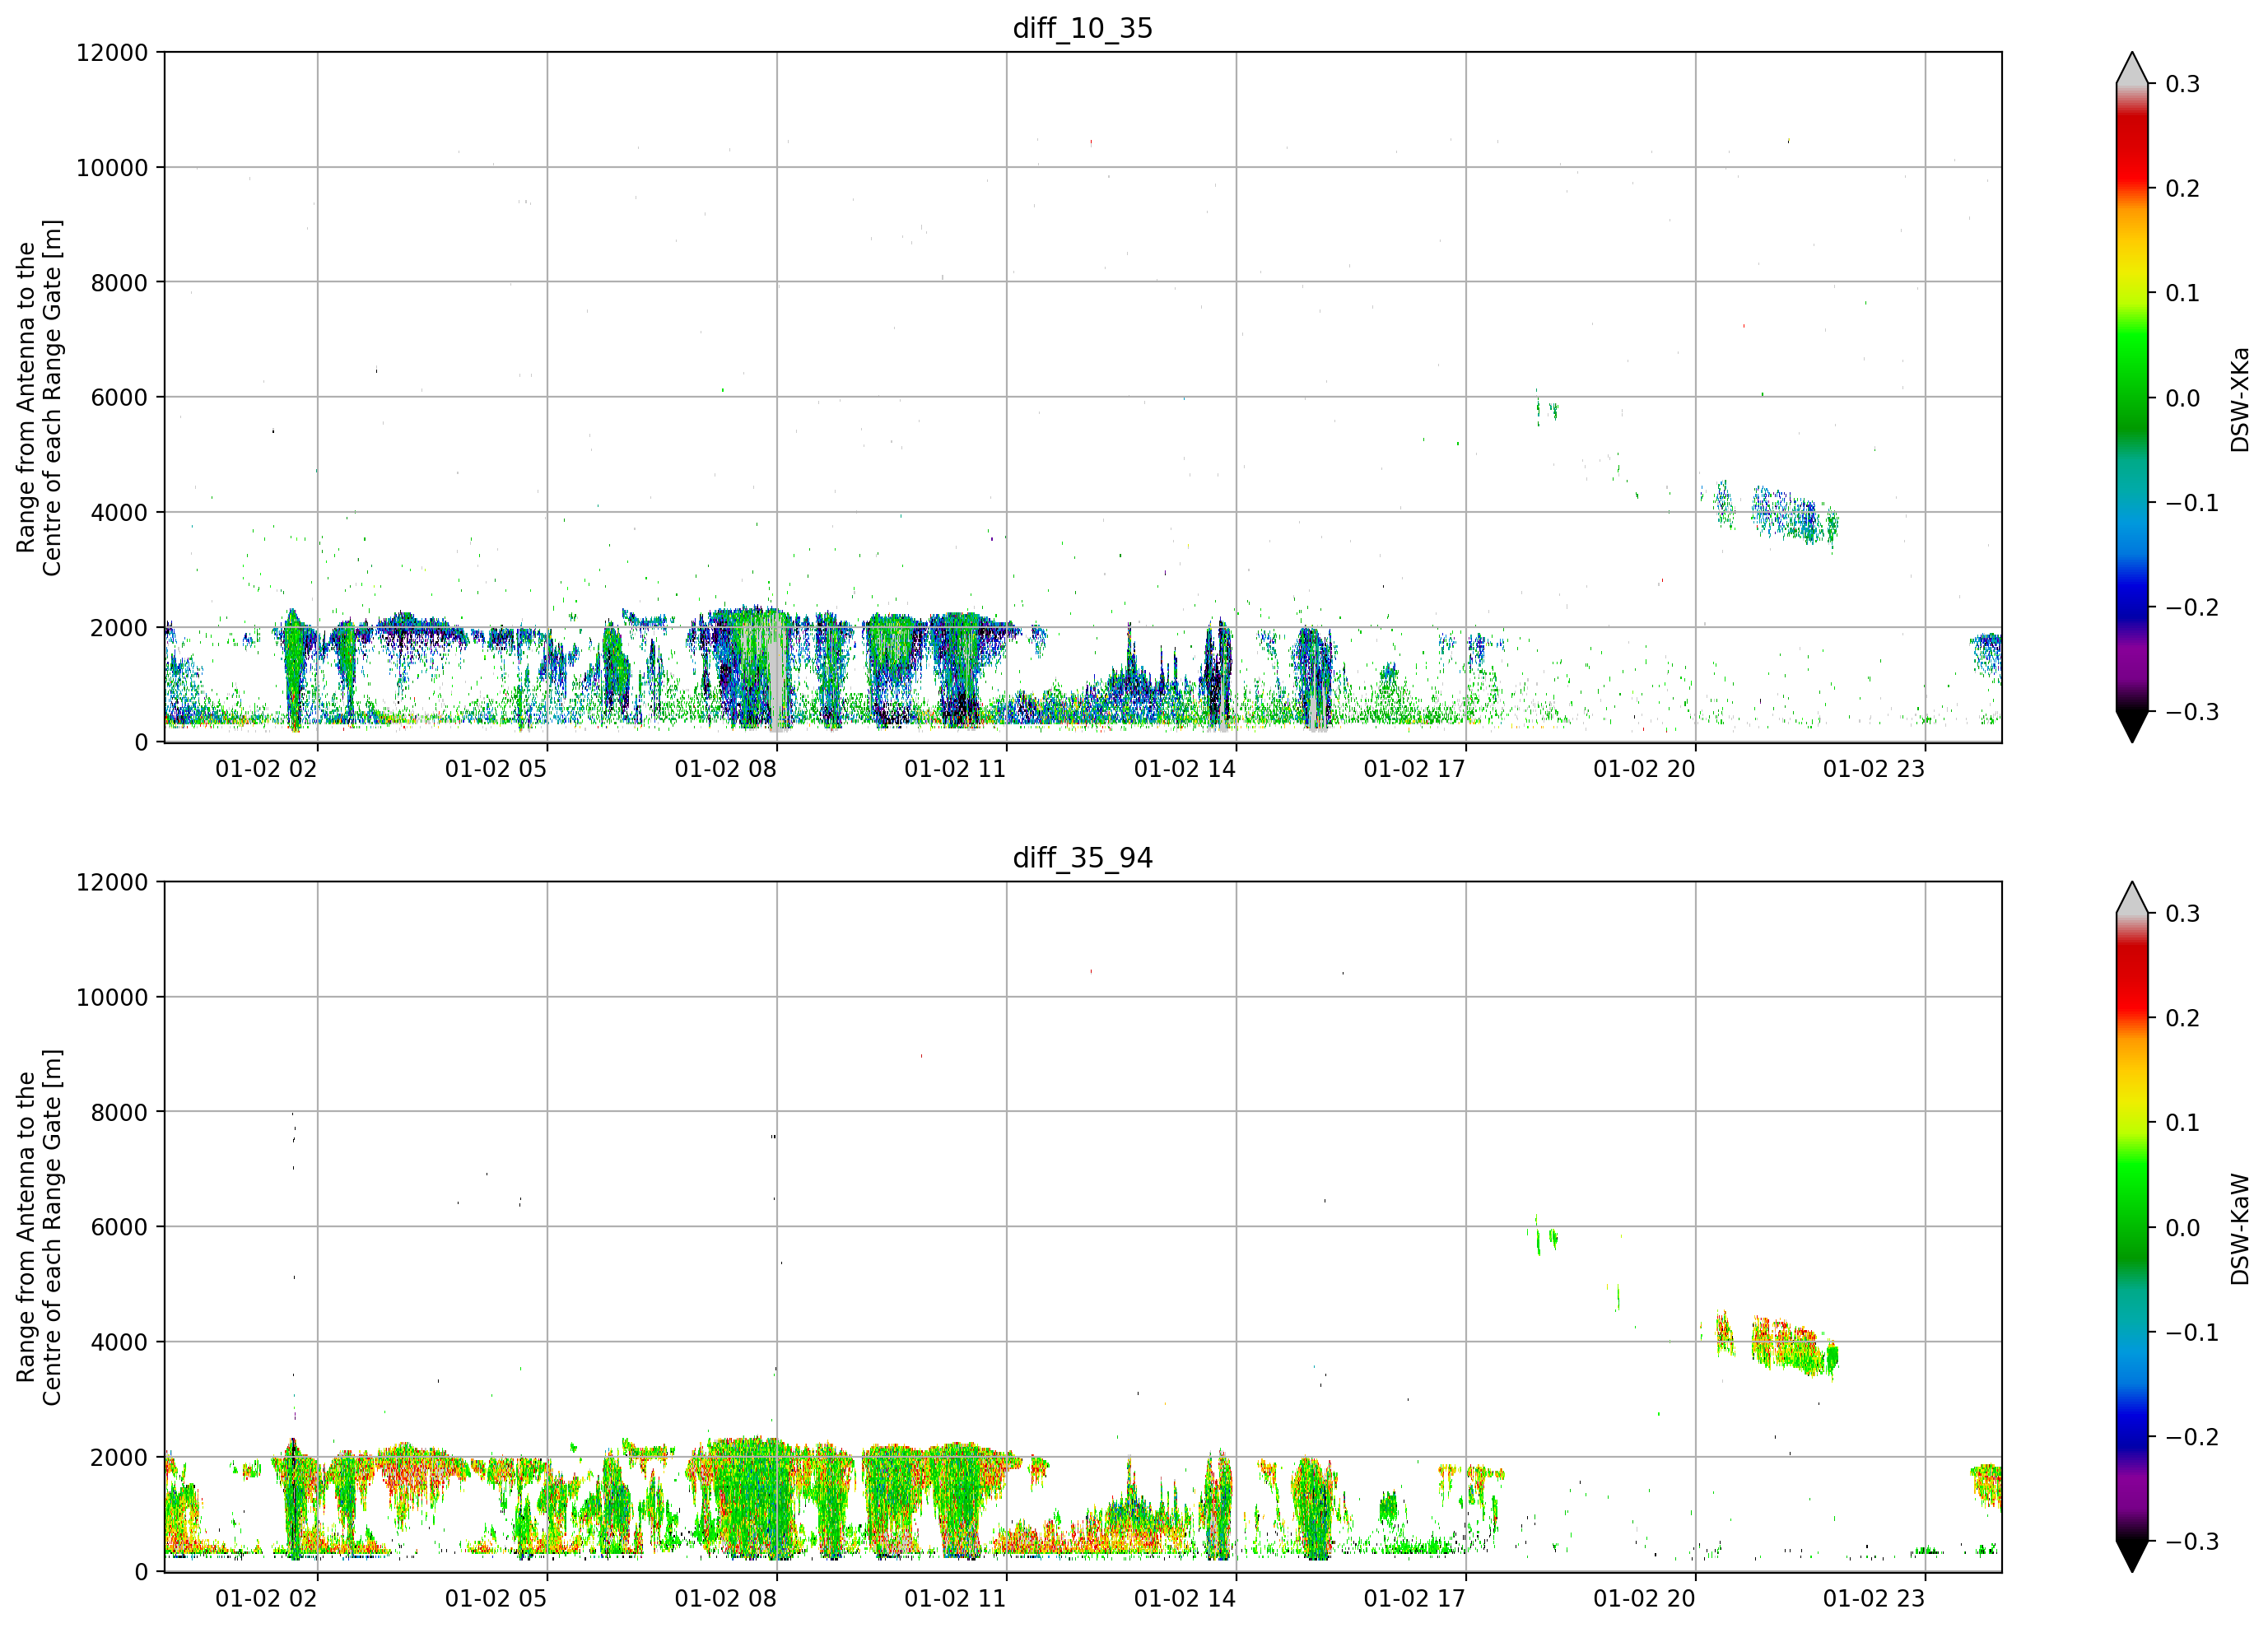
Task: Click the gray upper arrow of DSW-XKa colorbar
Action: (x=2132, y=70)
